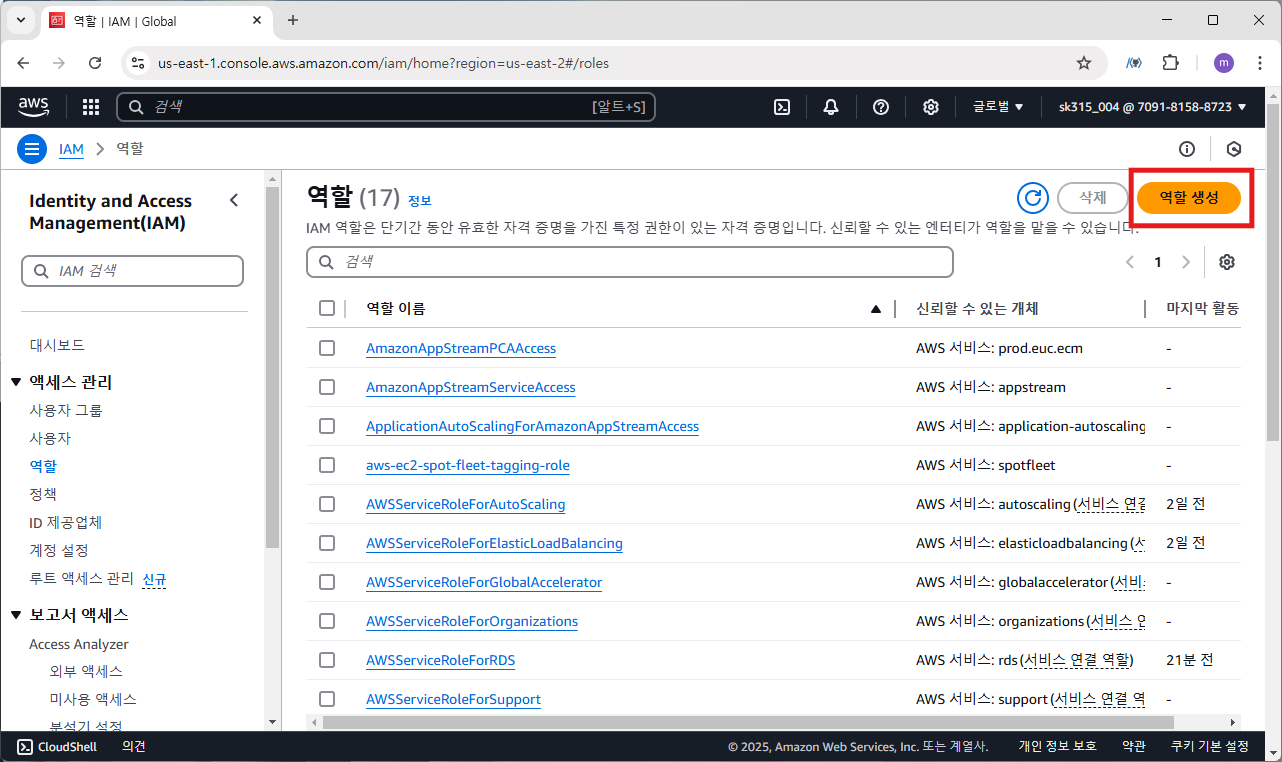Screen dimensions: 1282x762
Task: Click the 역할 생성 button
Action: (x=1189, y=198)
